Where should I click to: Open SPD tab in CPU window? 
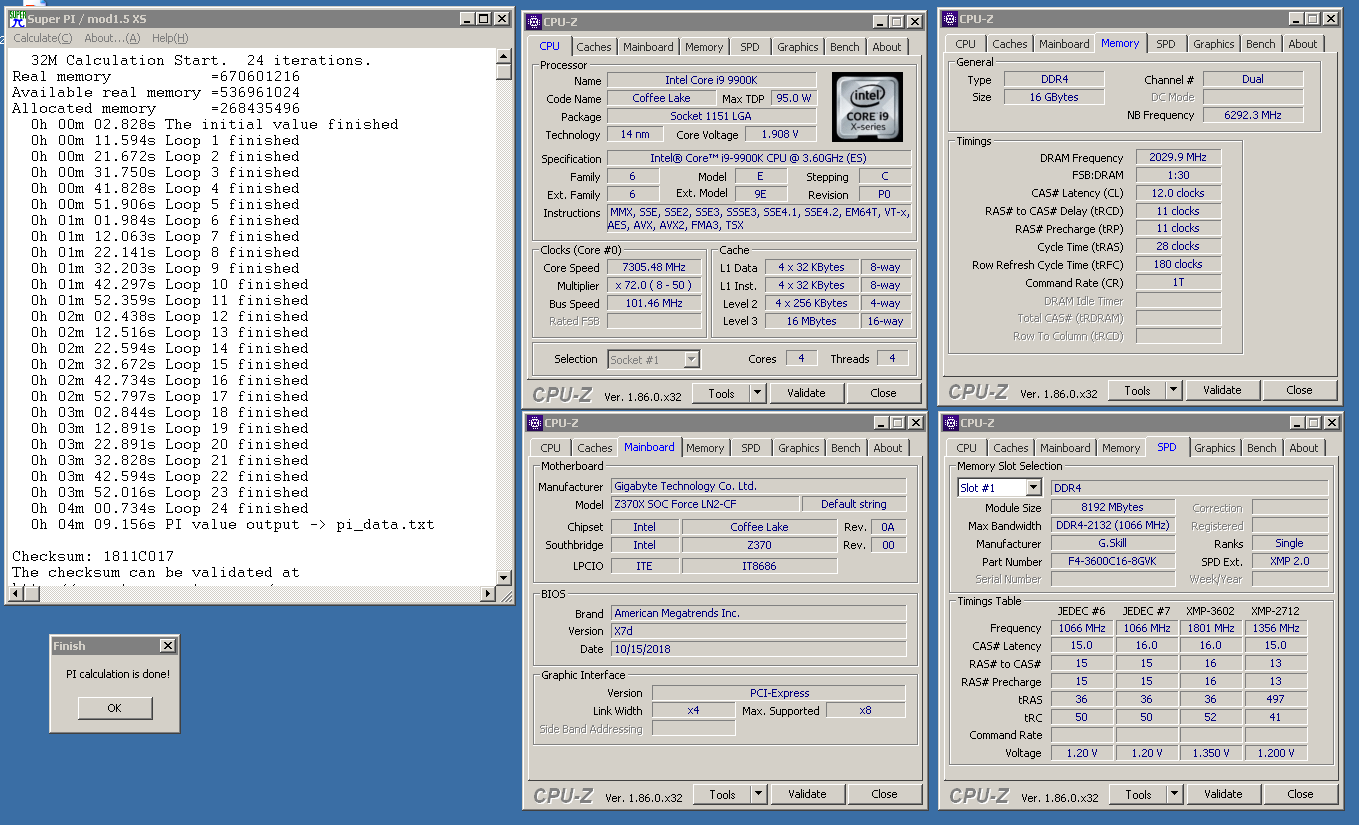click(750, 47)
